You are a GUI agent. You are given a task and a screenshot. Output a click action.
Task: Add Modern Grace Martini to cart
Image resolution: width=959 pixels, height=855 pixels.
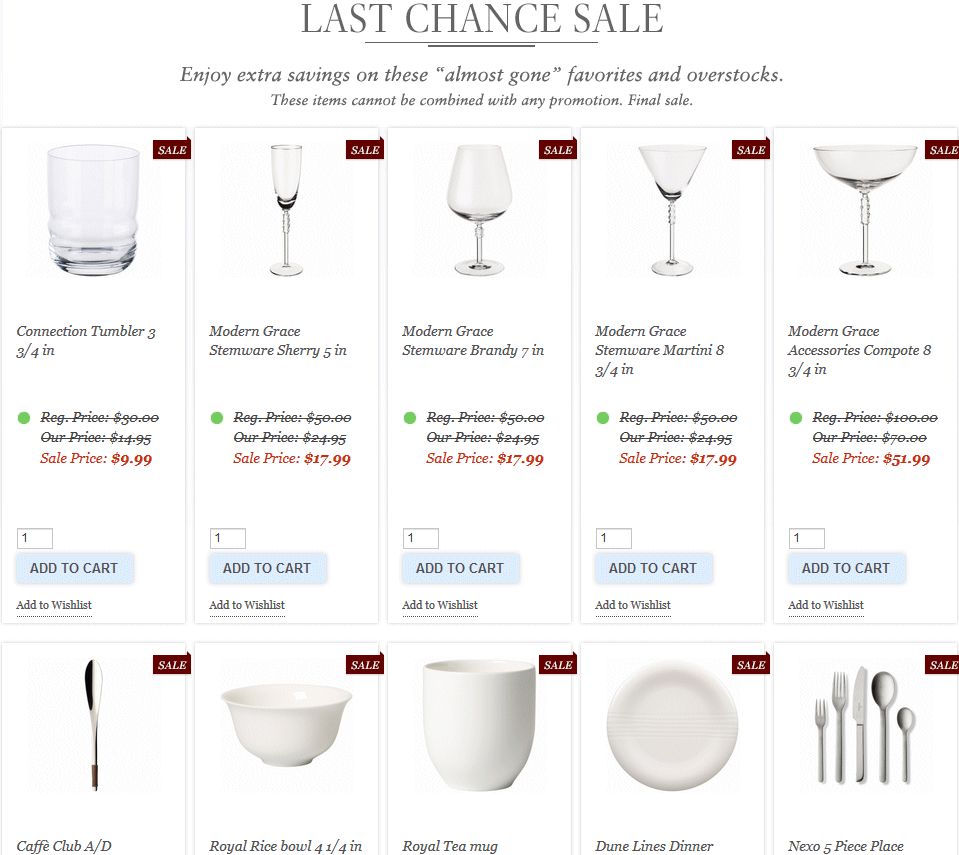pyautogui.click(x=653, y=568)
